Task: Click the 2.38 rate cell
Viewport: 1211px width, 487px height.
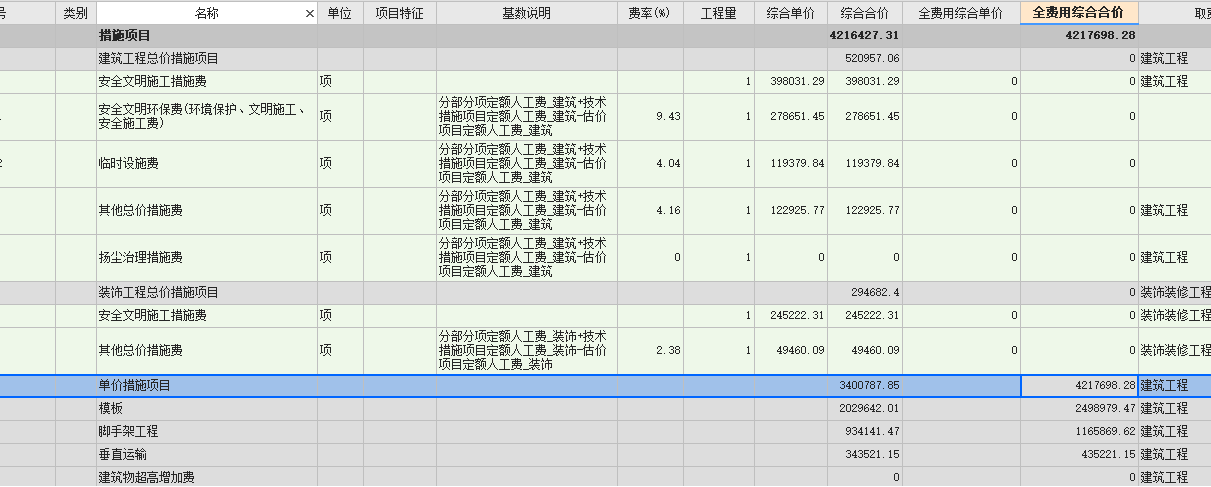Action: [649, 351]
